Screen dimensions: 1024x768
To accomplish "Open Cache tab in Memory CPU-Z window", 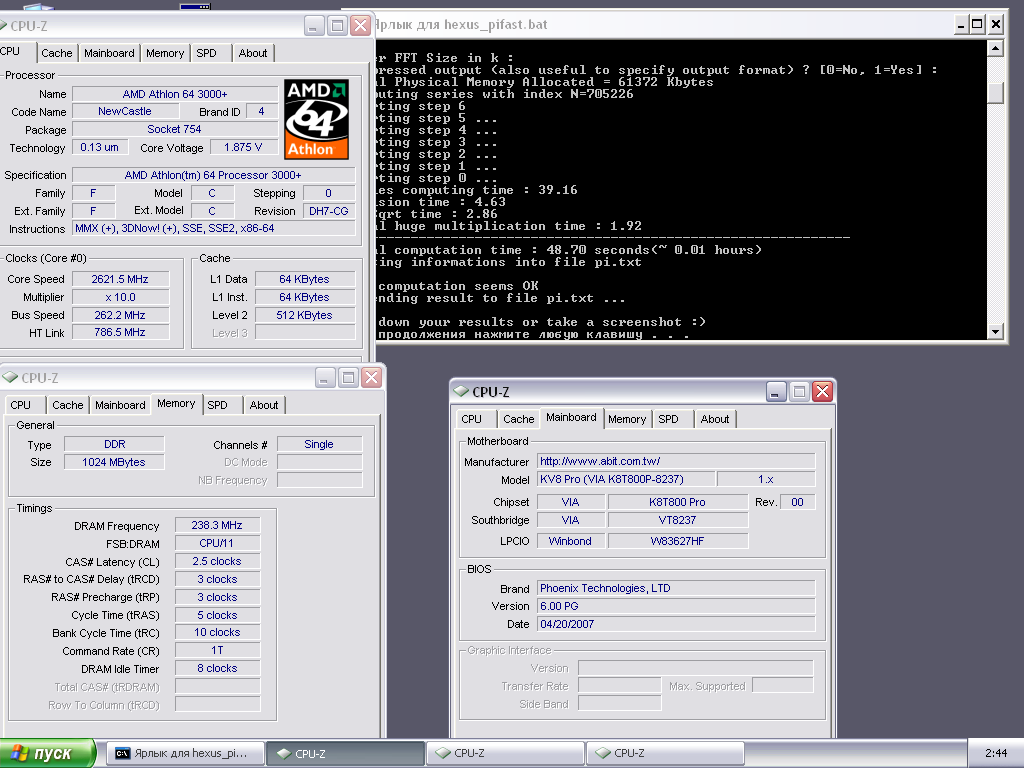I will 68,405.
